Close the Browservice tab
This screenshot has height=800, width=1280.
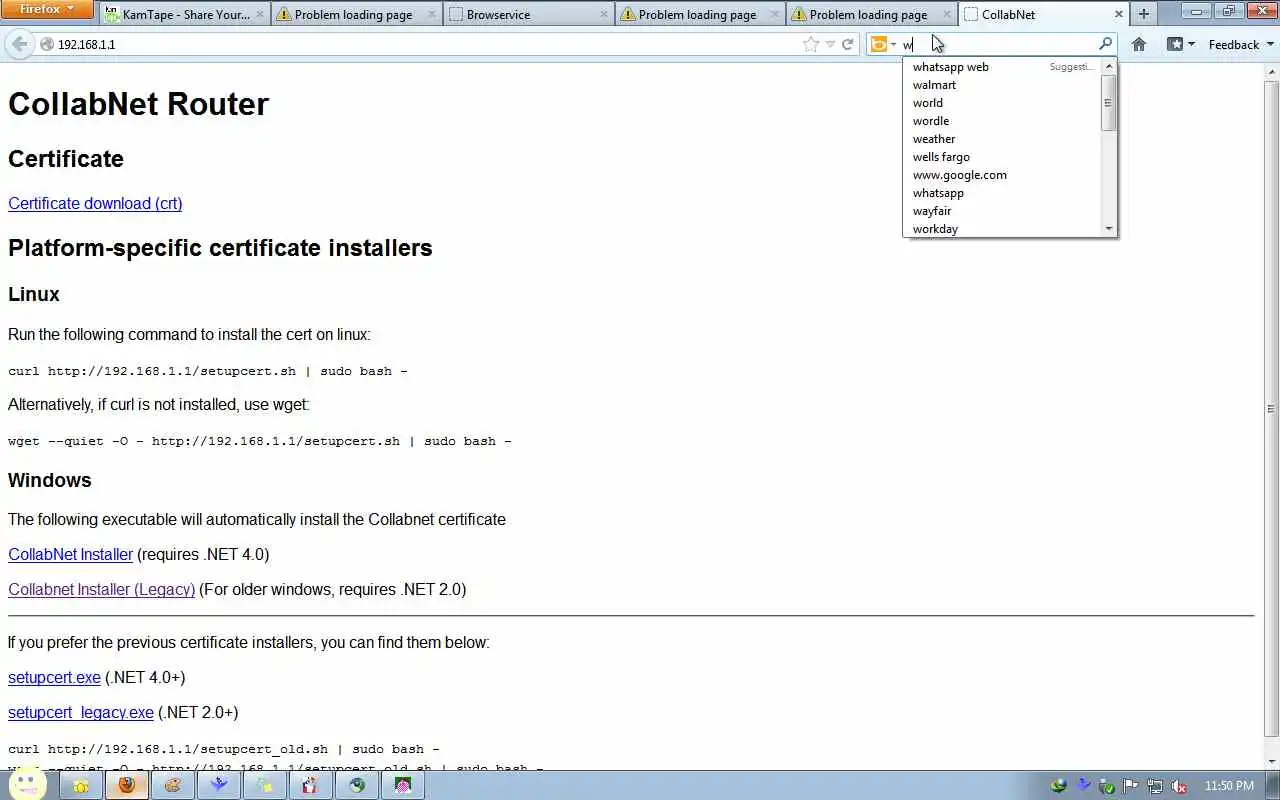pos(604,15)
